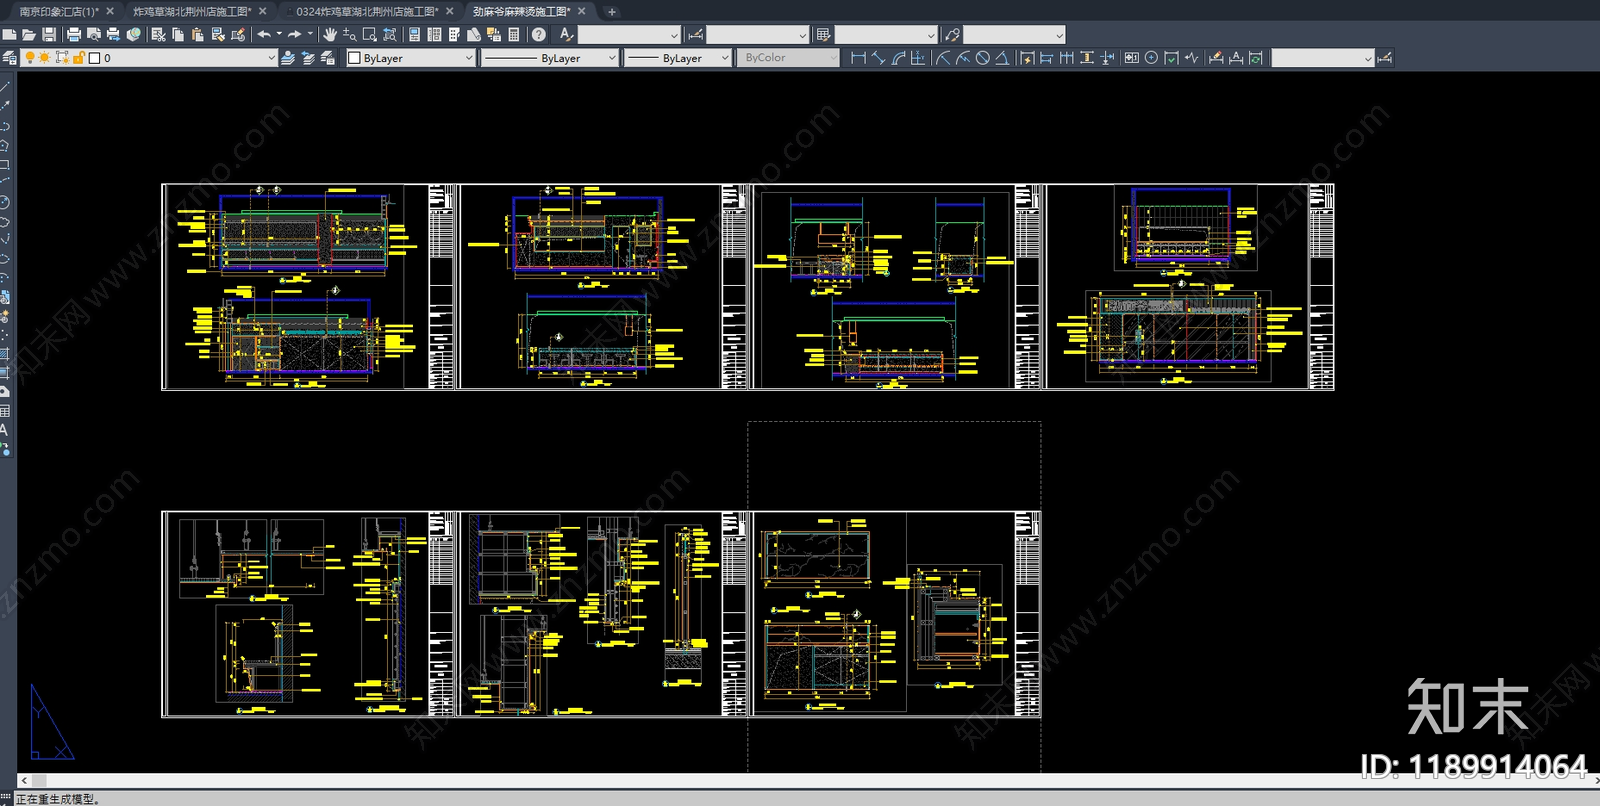Viewport: 1600px width, 806px height.
Task: Toggle the layer on/off lightbulb icon
Action: click(30, 58)
